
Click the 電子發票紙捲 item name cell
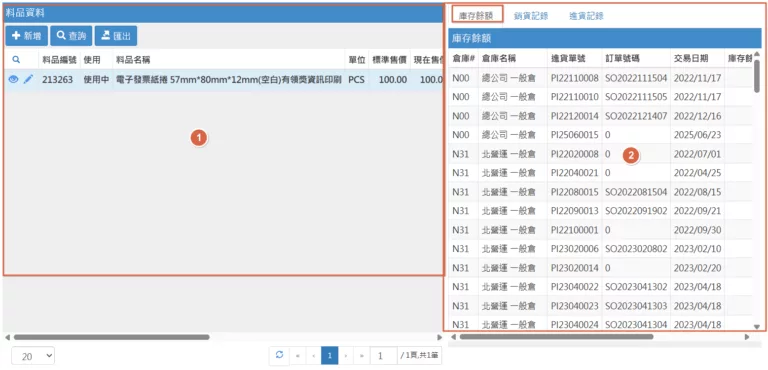pyautogui.click(x=228, y=79)
